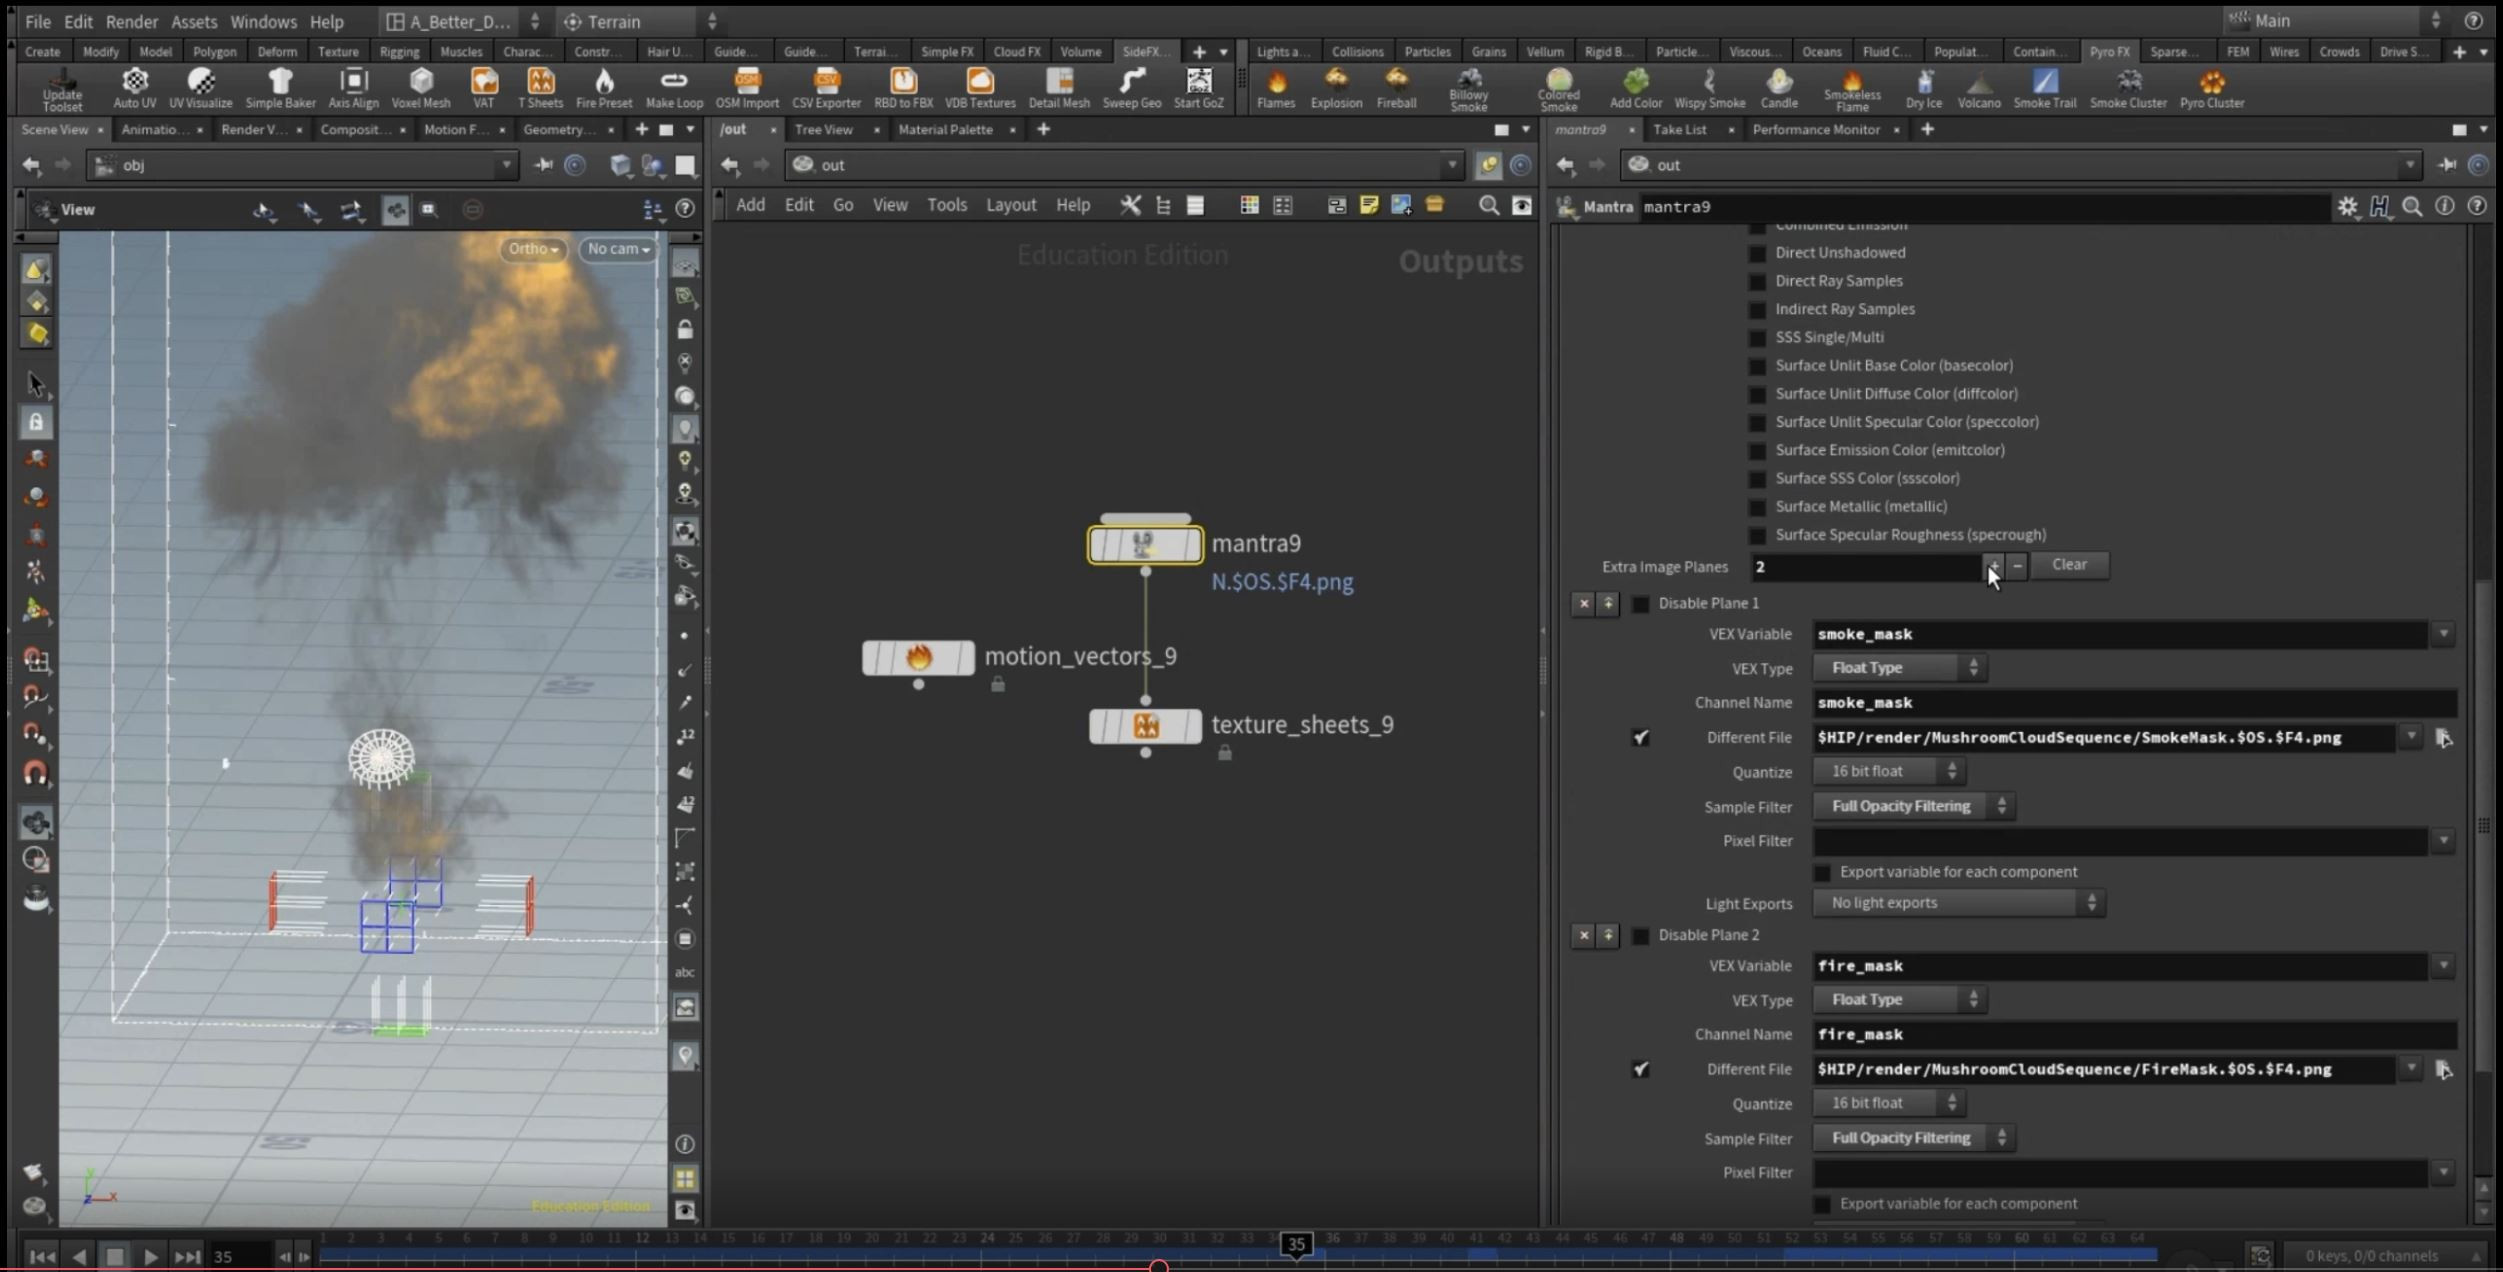This screenshot has height=1272, width=2503.
Task: Uncheck Different File for the SmokeMask plane
Action: coord(1641,737)
